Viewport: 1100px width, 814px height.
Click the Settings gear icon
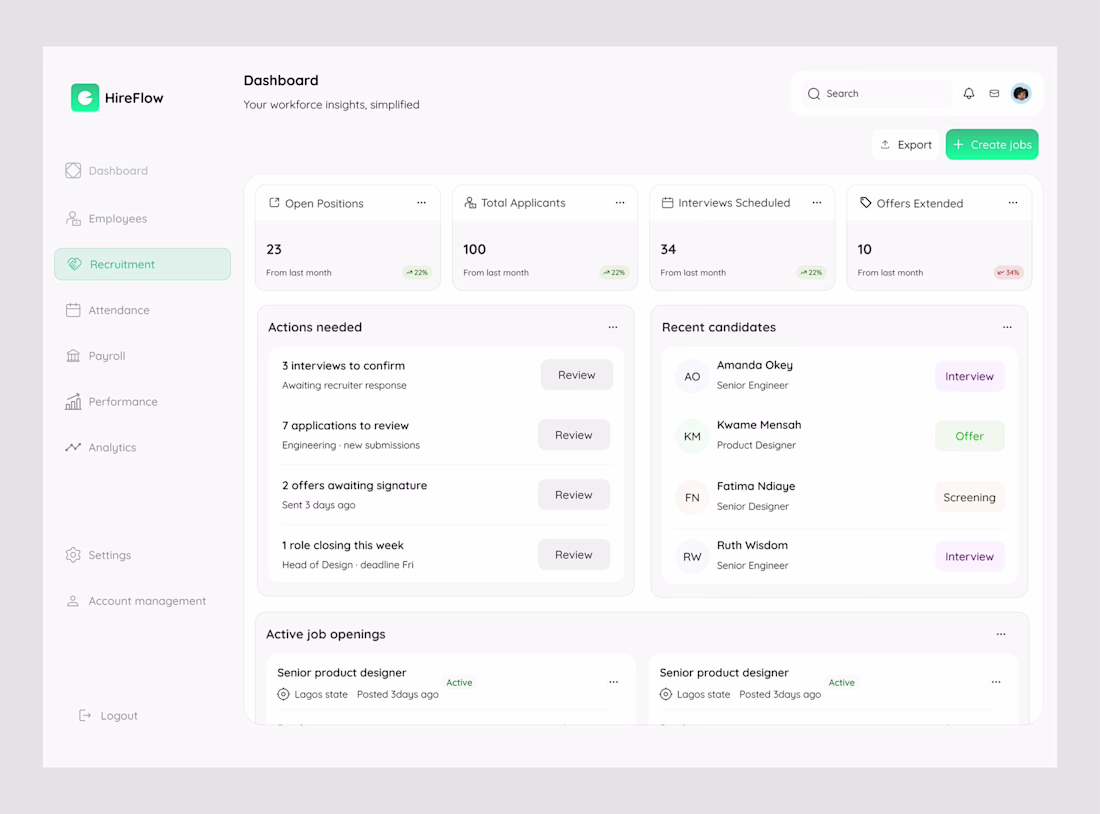(x=73, y=555)
